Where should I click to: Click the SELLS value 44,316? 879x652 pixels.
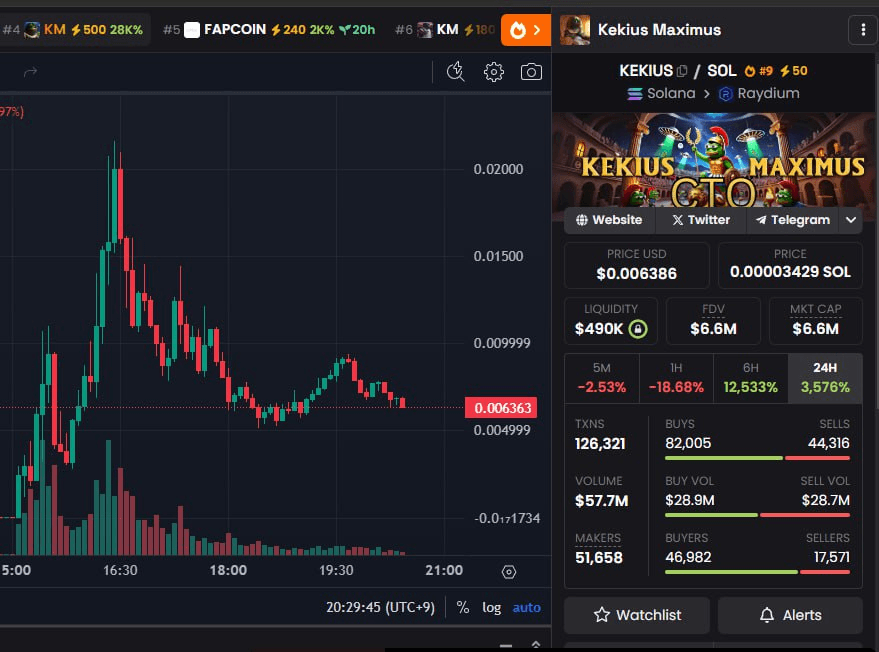829,443
